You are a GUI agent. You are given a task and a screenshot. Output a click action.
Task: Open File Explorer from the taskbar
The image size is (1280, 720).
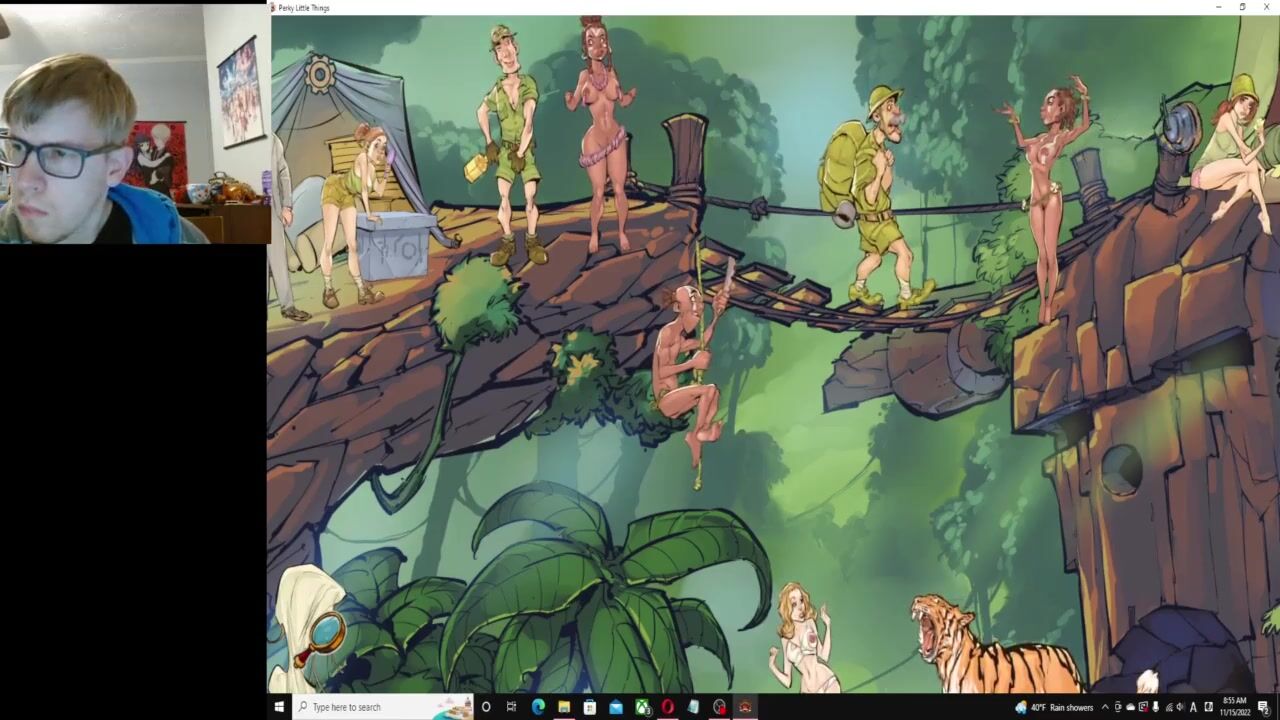(x=564, y=707)
